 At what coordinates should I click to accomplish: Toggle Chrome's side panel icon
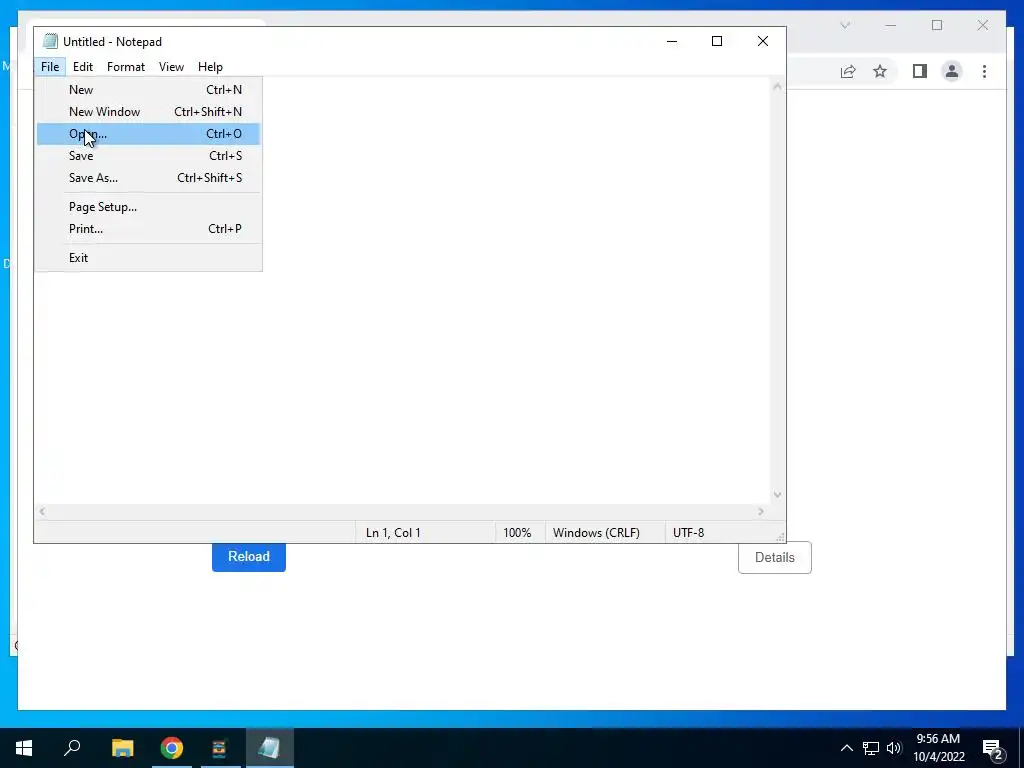pos(920,71)
